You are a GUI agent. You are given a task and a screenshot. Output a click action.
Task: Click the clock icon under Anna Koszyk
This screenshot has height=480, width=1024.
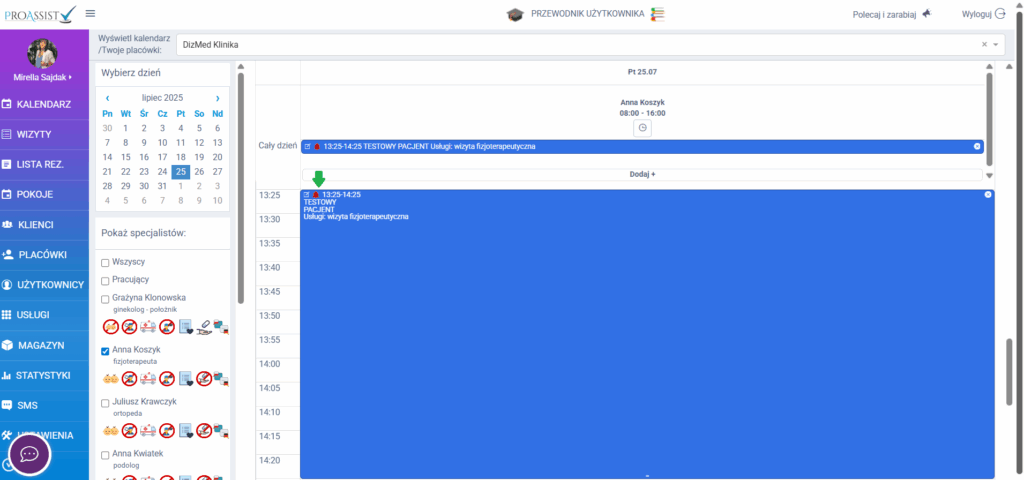pyautogui.click(x=643, y=128)
